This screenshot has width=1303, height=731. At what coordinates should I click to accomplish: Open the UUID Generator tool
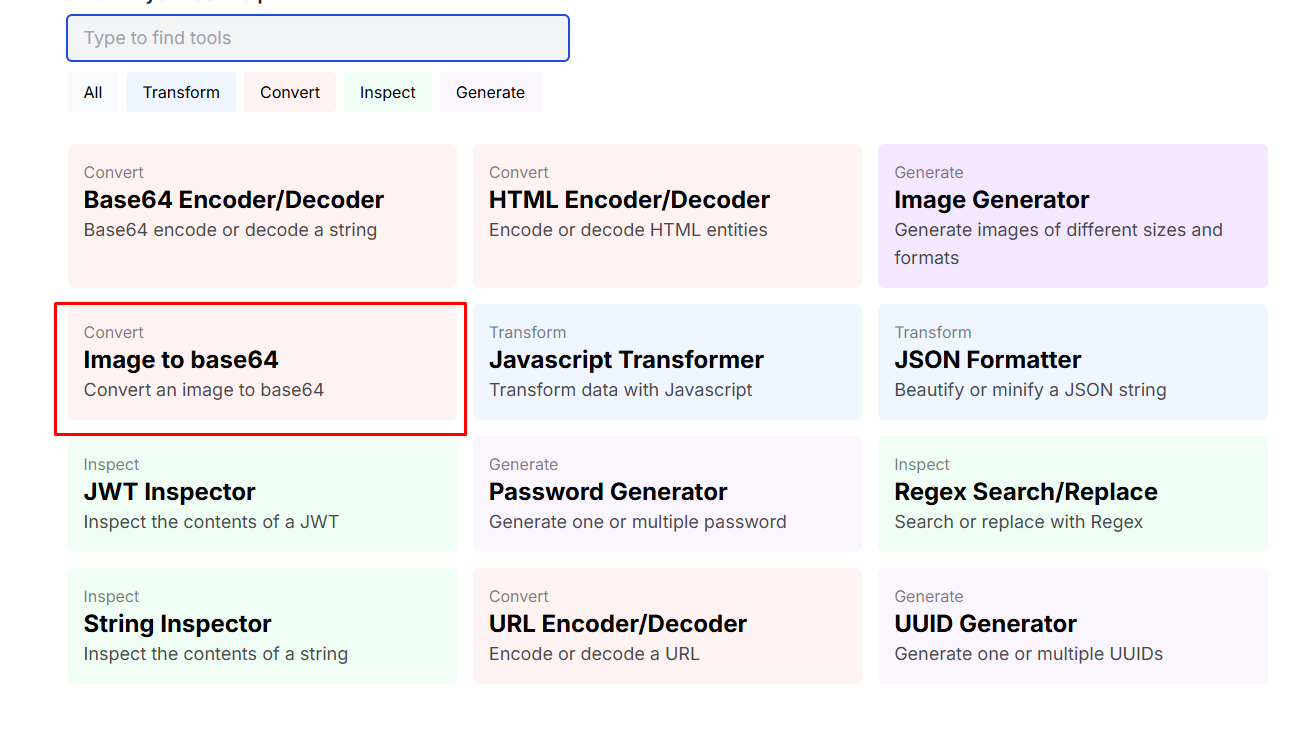1072,625
